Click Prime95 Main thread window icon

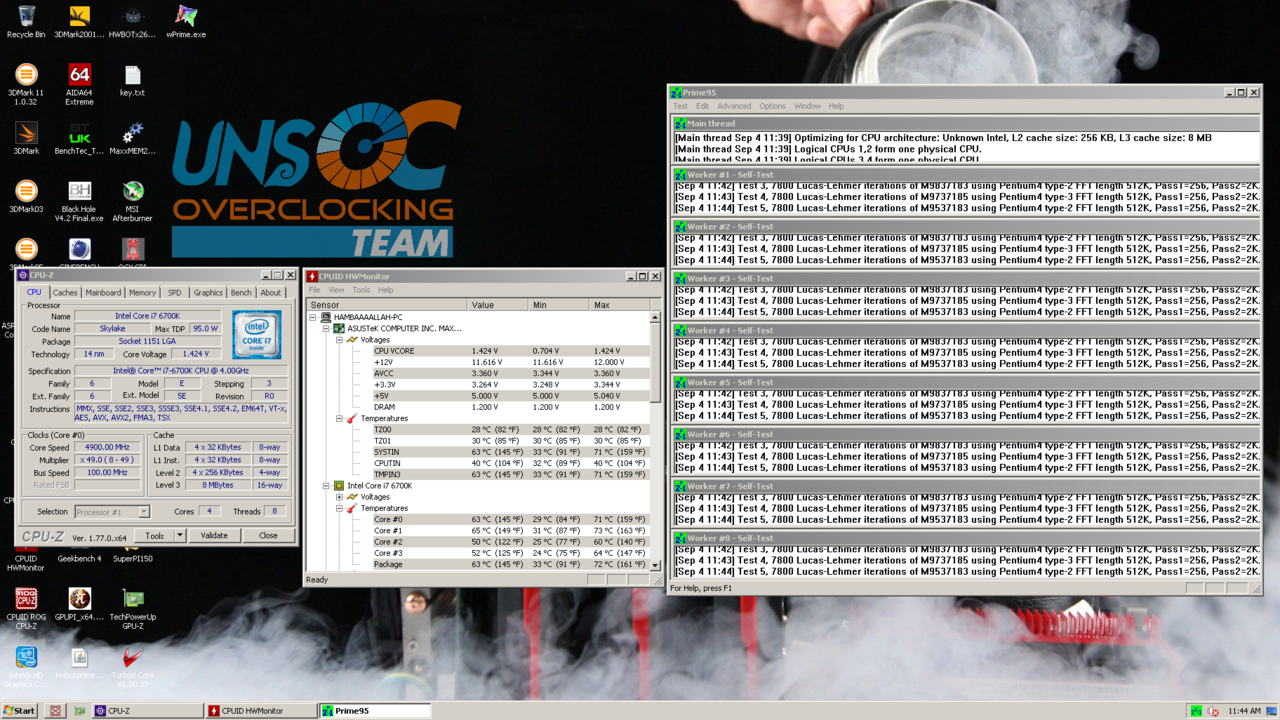pos(680,124)
